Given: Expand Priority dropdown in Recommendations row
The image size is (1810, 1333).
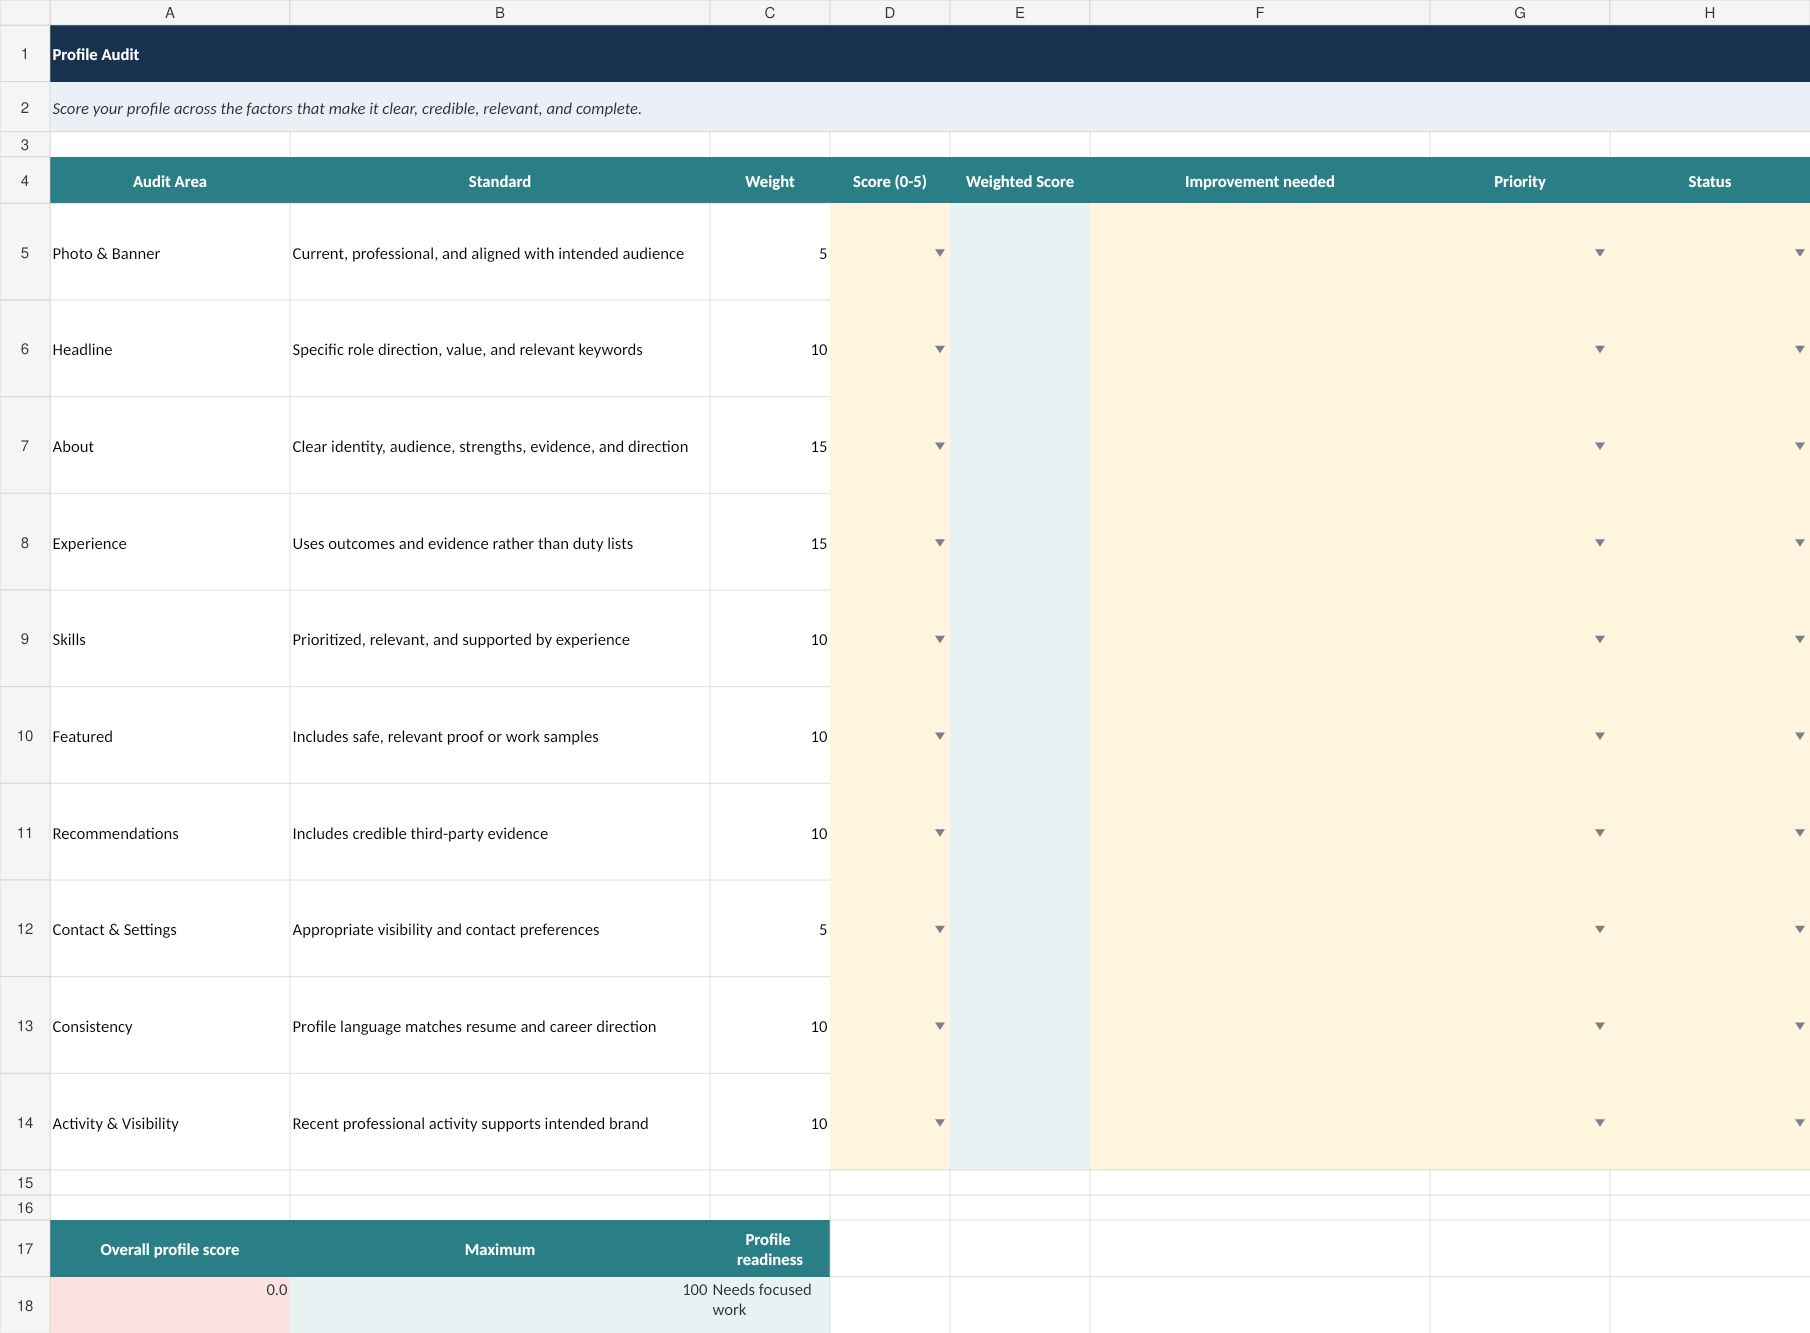Looking at the screenshot, I should tap(1600, 833).
